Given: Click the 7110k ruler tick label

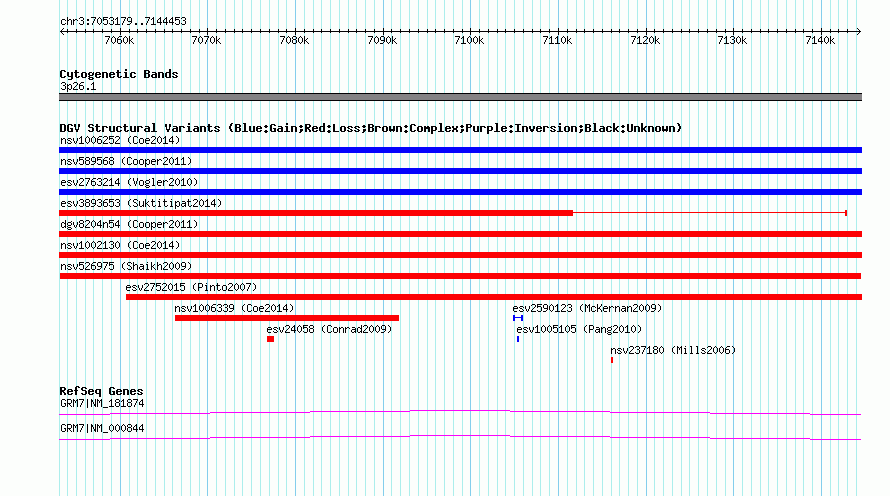Looking at the screenshot, I should pos(557,40).
